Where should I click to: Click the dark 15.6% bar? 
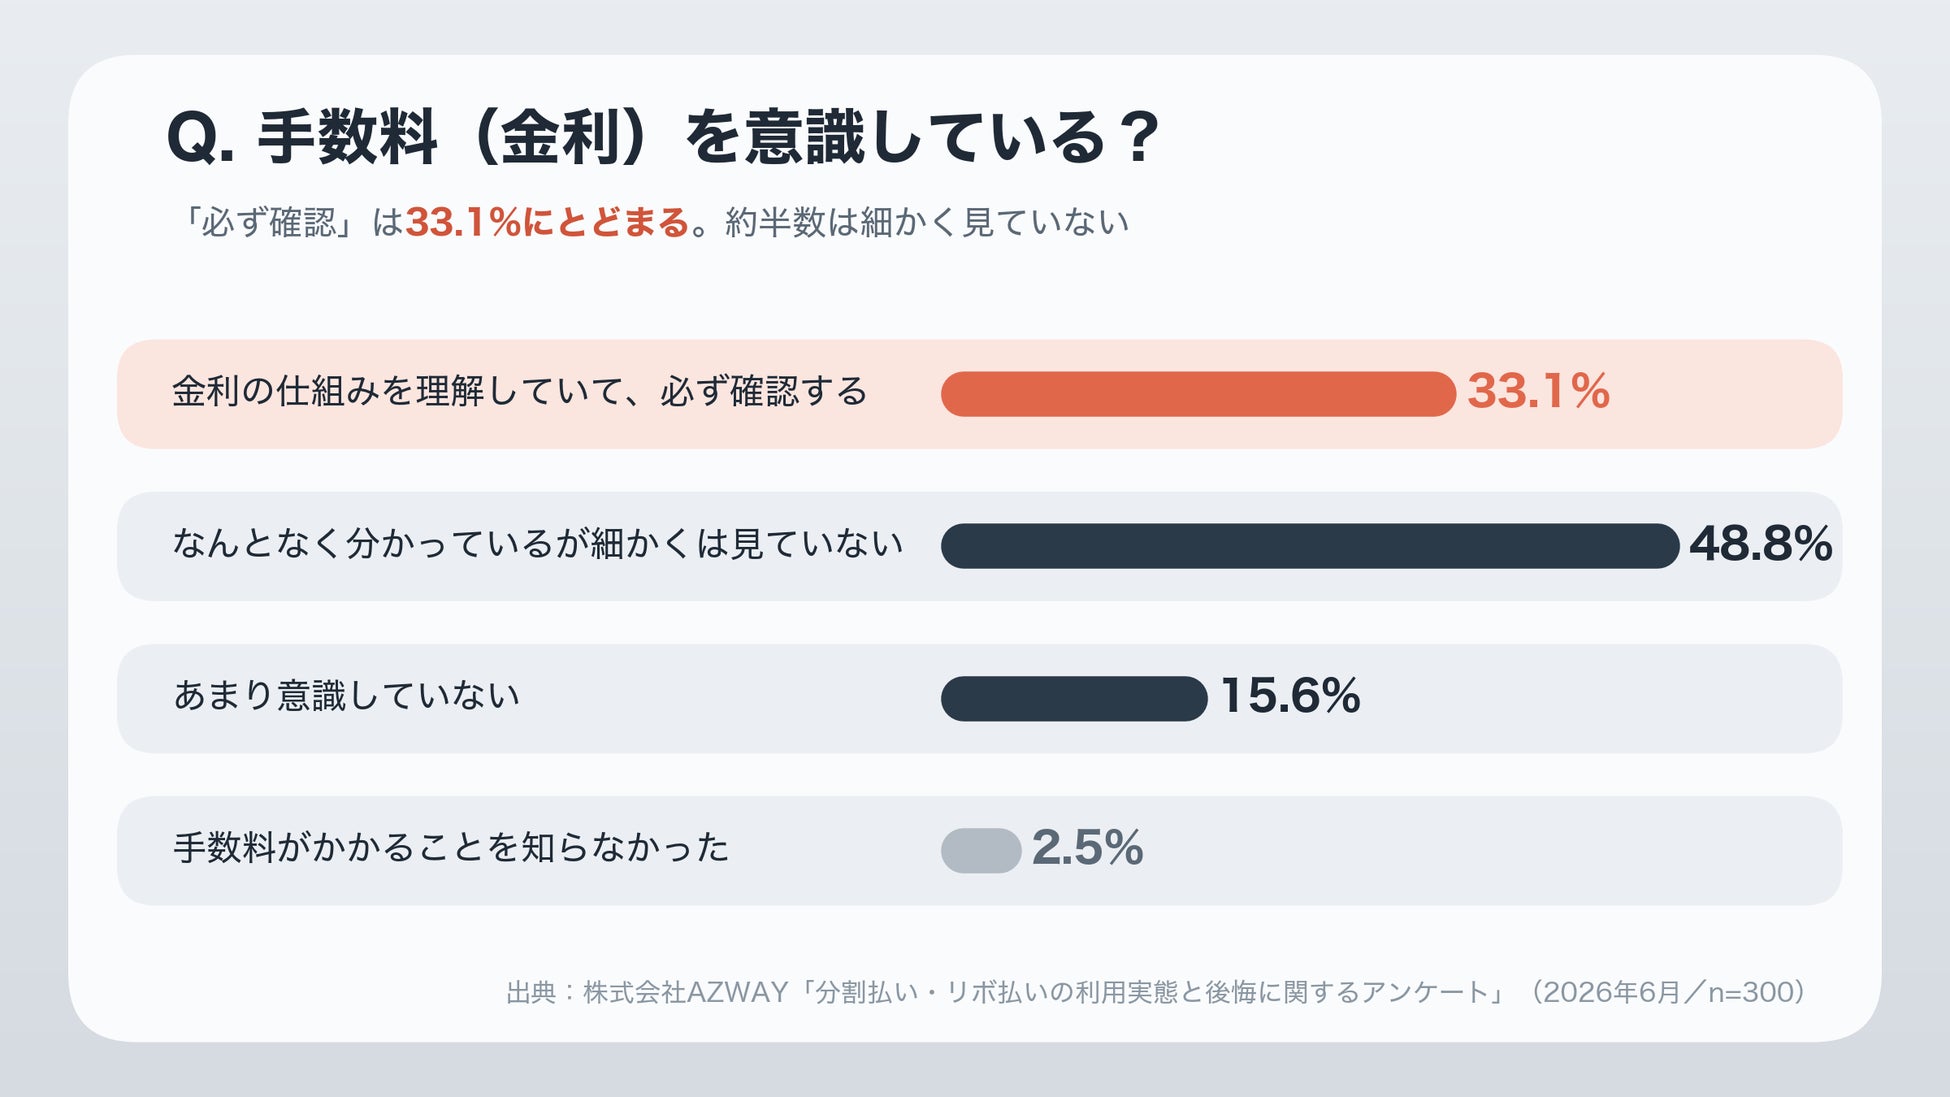tap(1074, 698)
